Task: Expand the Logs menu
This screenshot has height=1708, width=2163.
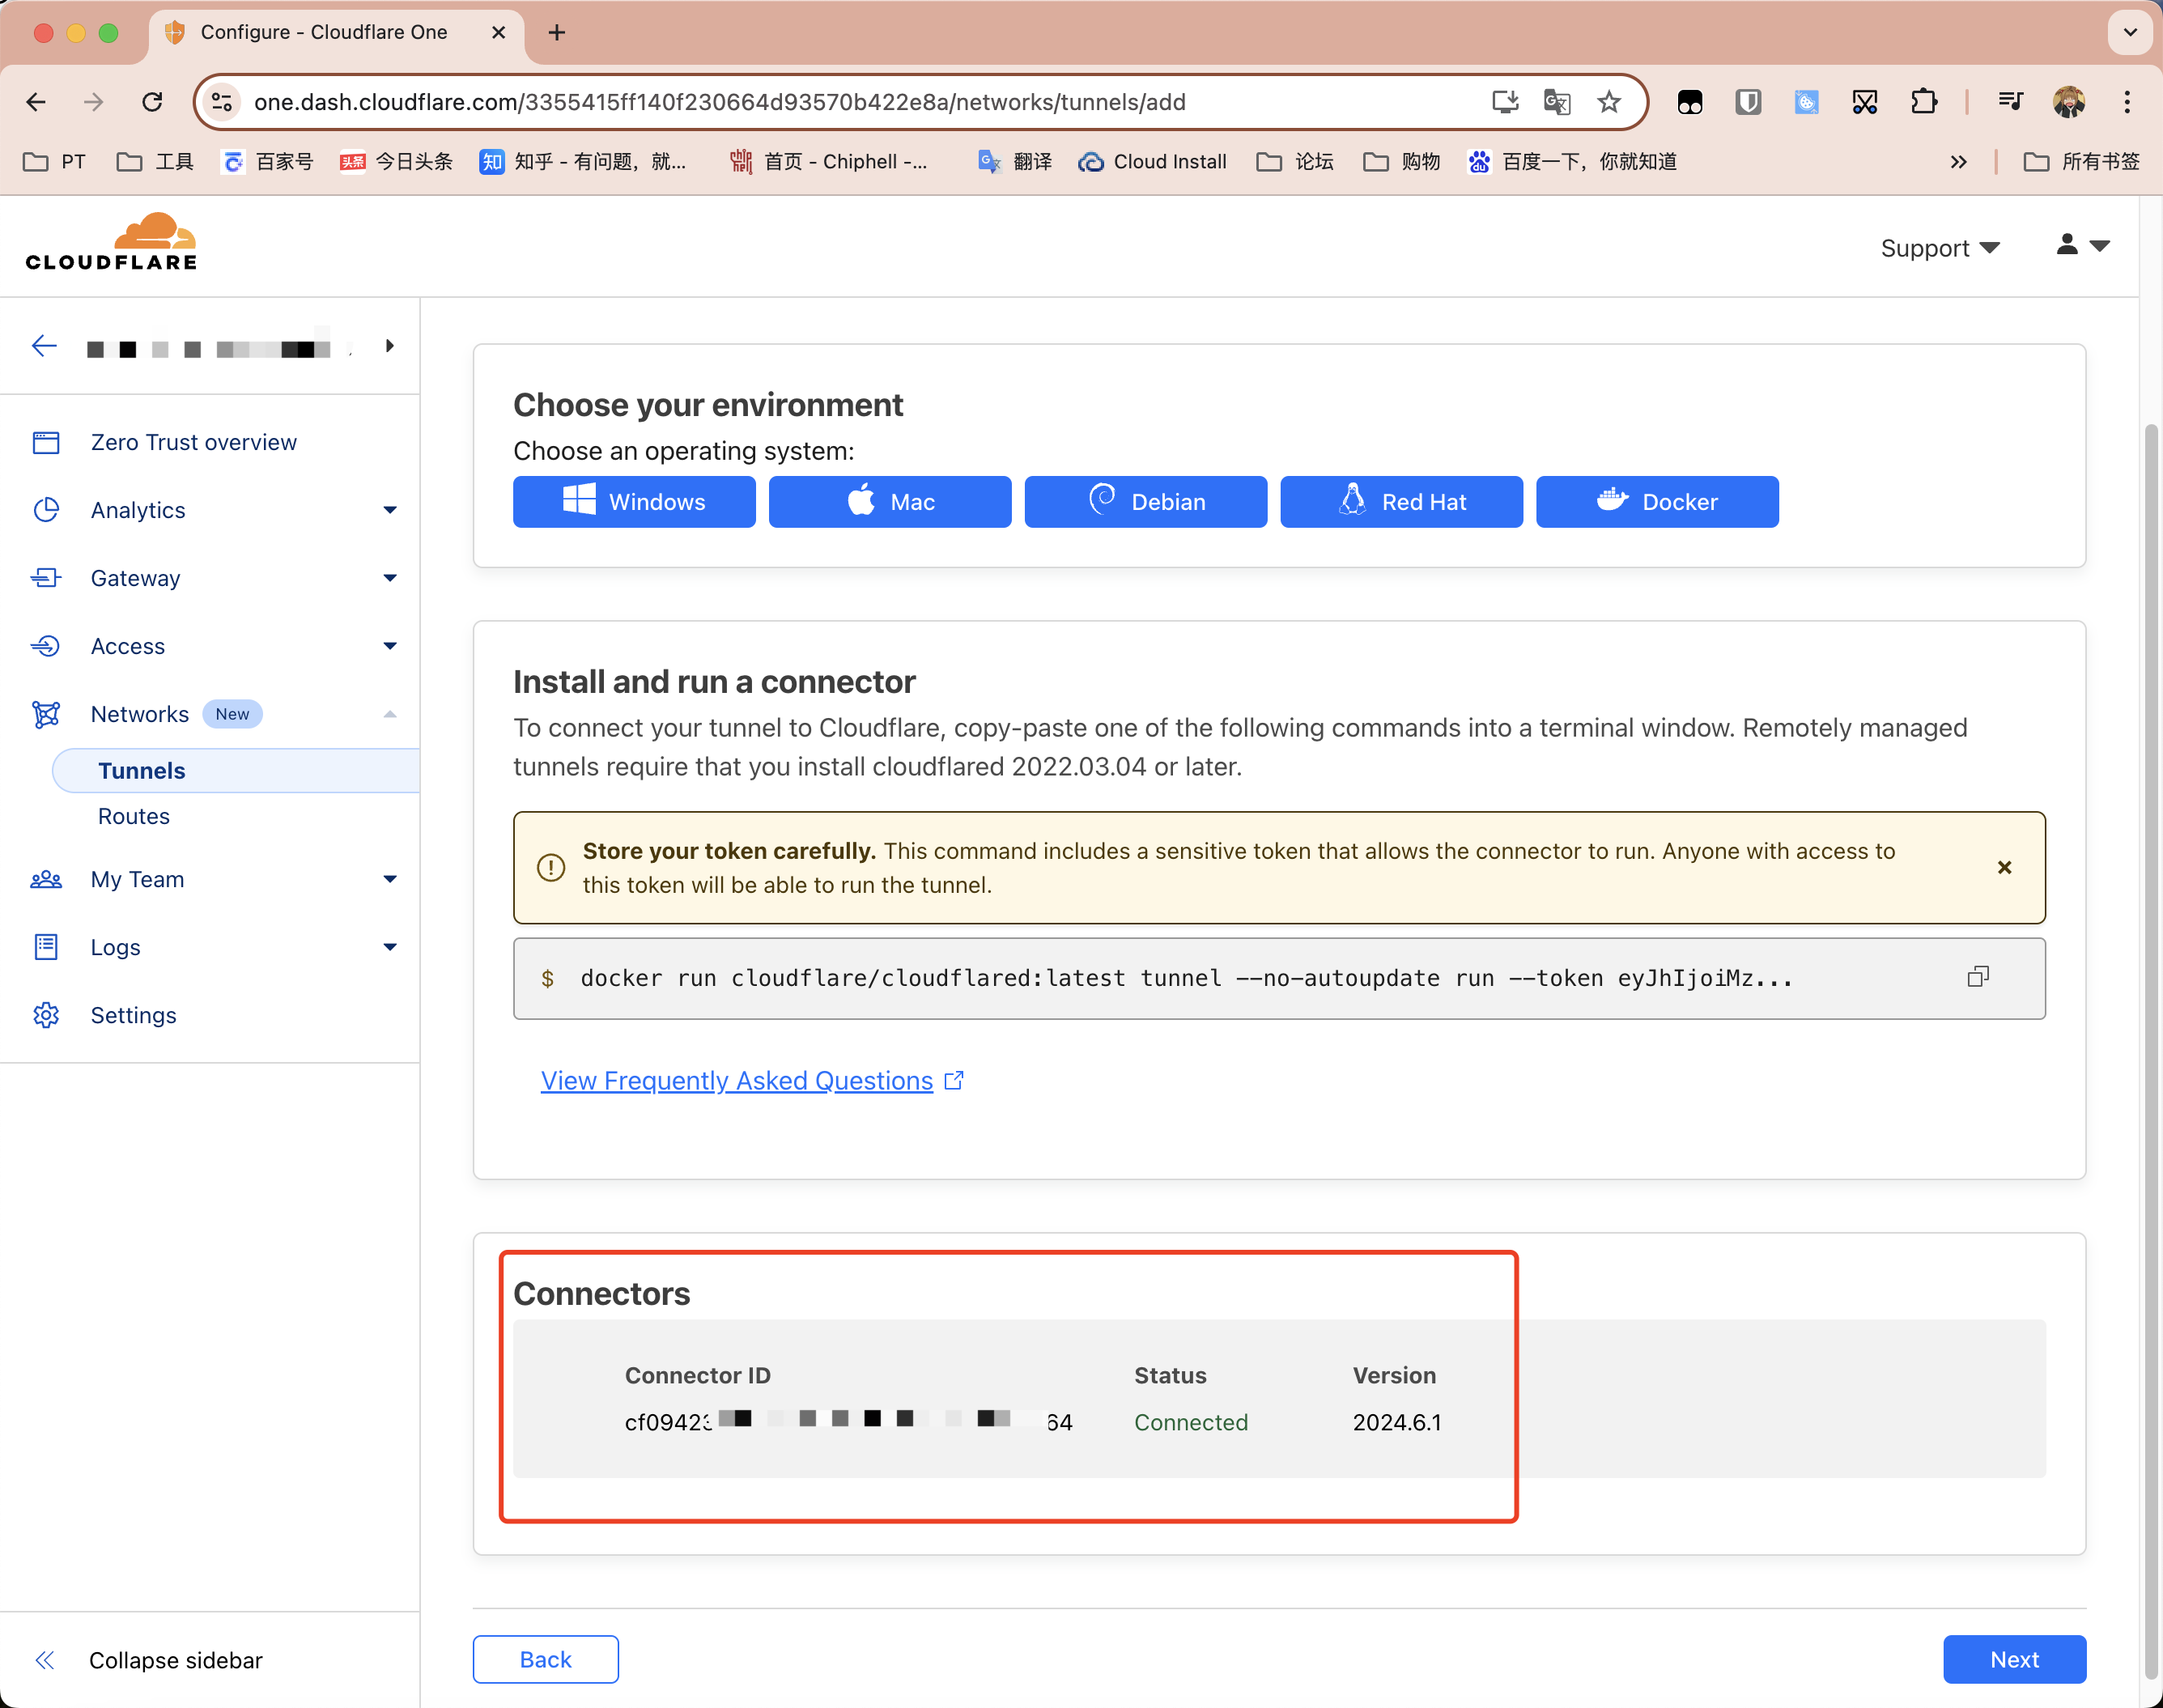Action: [x=390, y=947]
